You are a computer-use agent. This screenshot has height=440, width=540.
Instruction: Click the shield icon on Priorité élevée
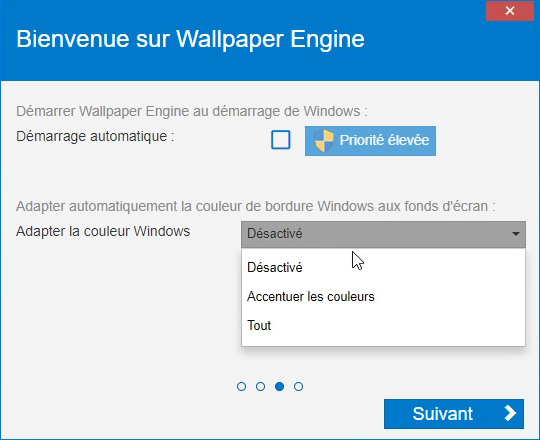[x=324, y=140]
